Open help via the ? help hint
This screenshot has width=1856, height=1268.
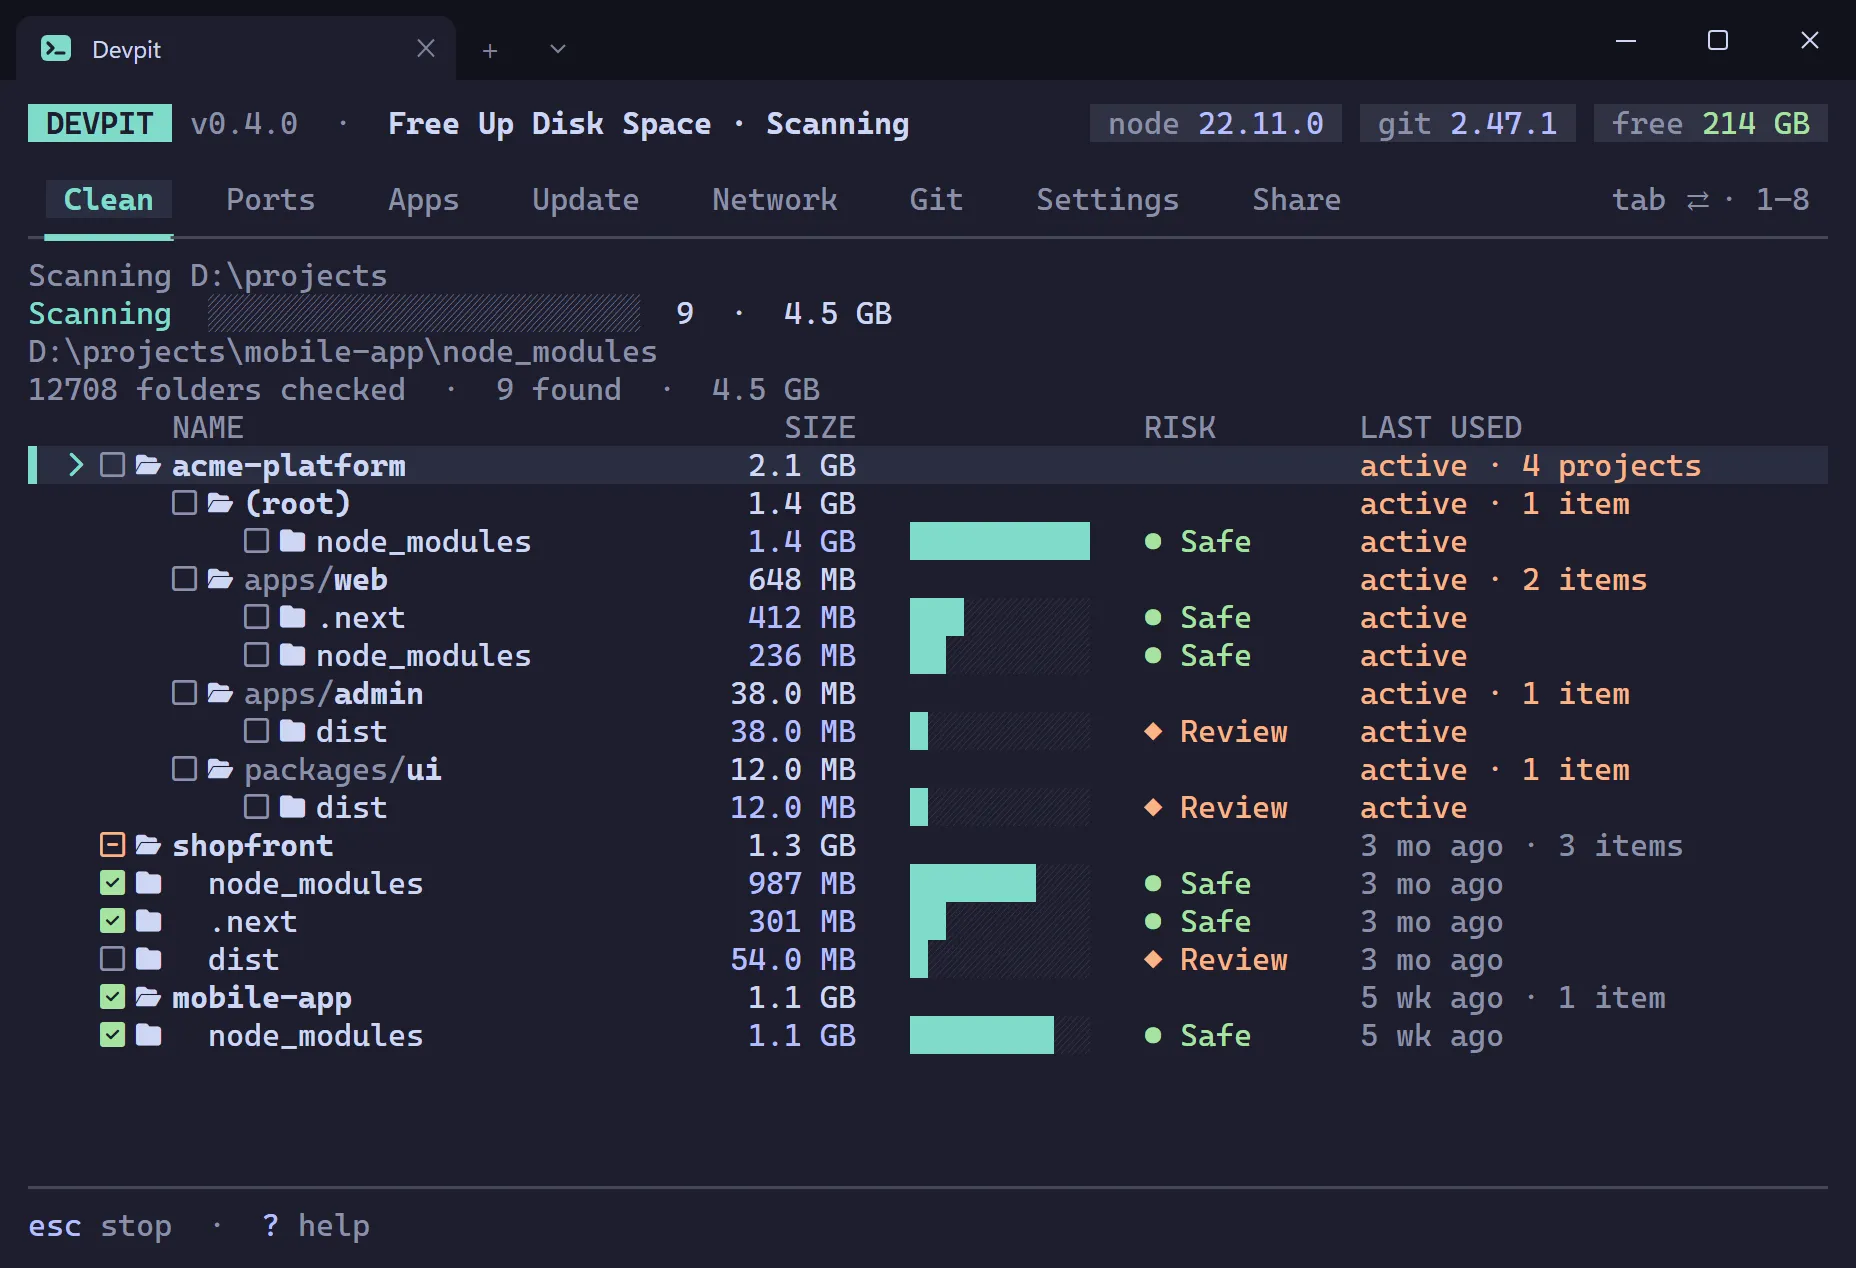point(316,1225)
